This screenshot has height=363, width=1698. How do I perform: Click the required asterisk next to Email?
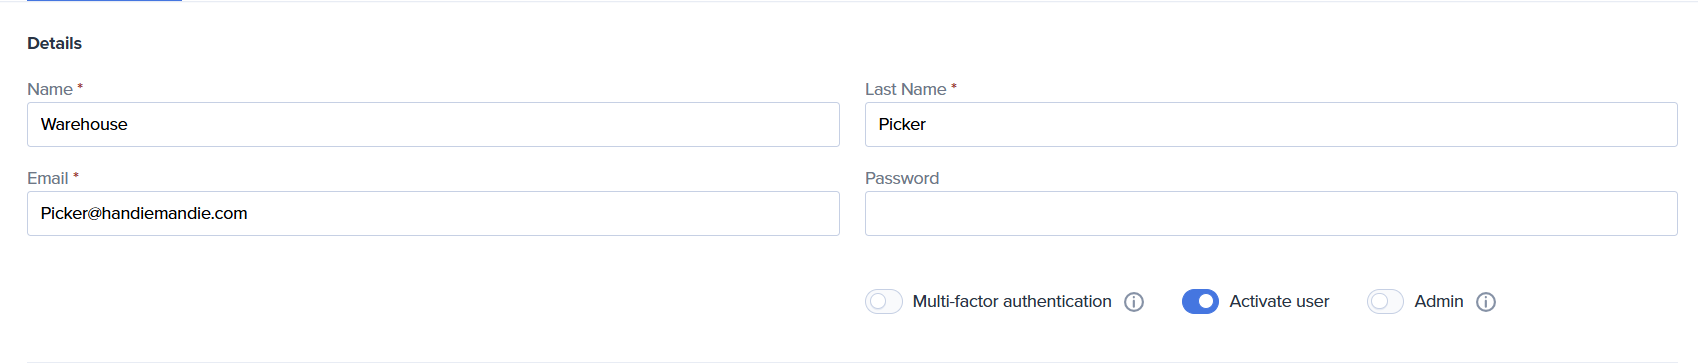(76, 176)
